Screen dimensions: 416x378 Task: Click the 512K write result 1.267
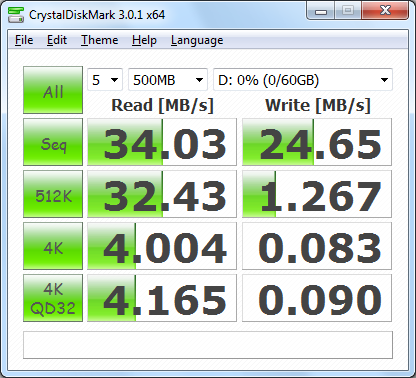click(x=317, y=194)
